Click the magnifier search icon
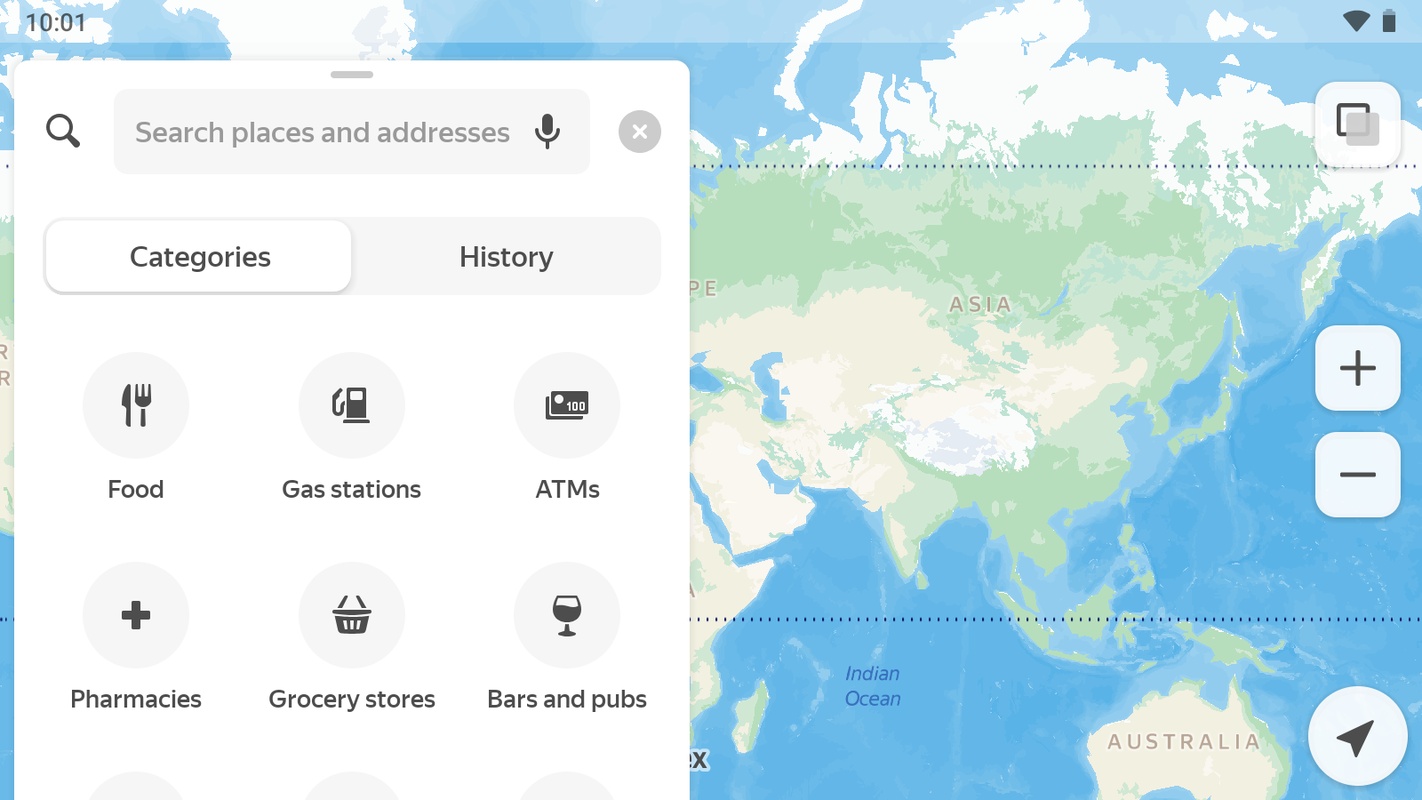1422x800 pixels. pyautogui.click(x=63, y=131)
